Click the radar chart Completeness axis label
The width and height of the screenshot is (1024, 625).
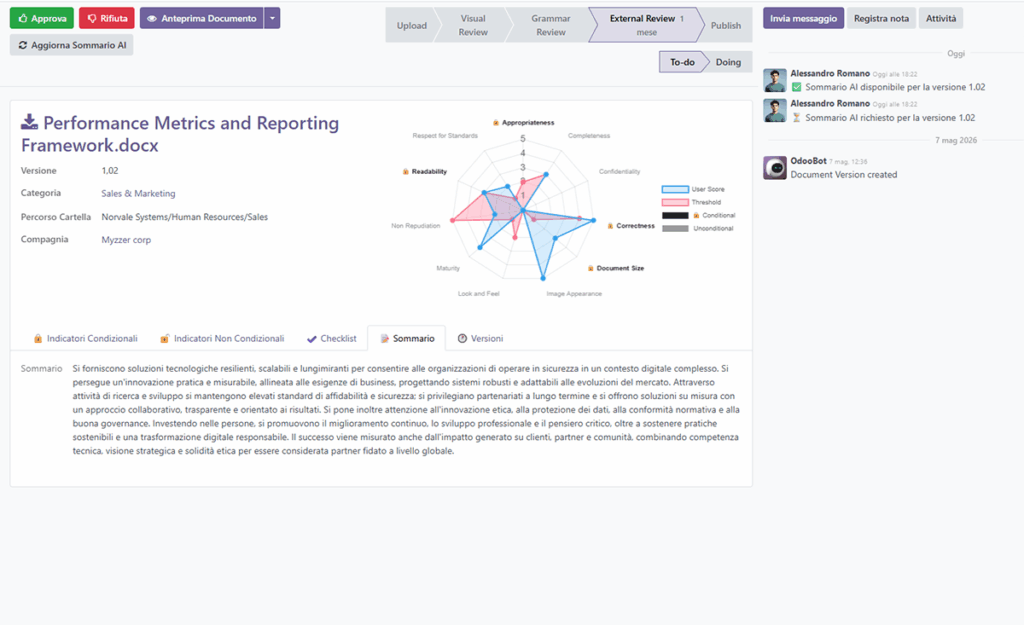(x=589, y=136)
